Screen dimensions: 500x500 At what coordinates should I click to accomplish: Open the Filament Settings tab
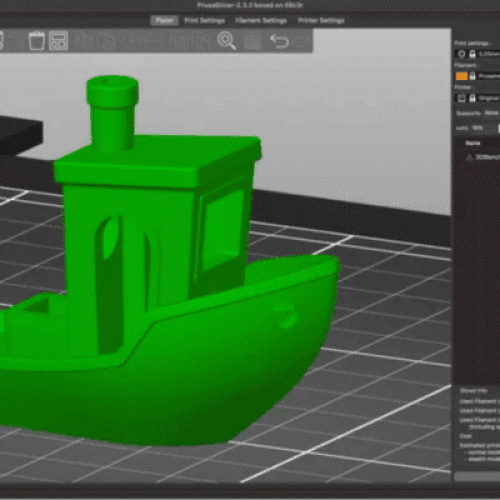tap(261, 21)
